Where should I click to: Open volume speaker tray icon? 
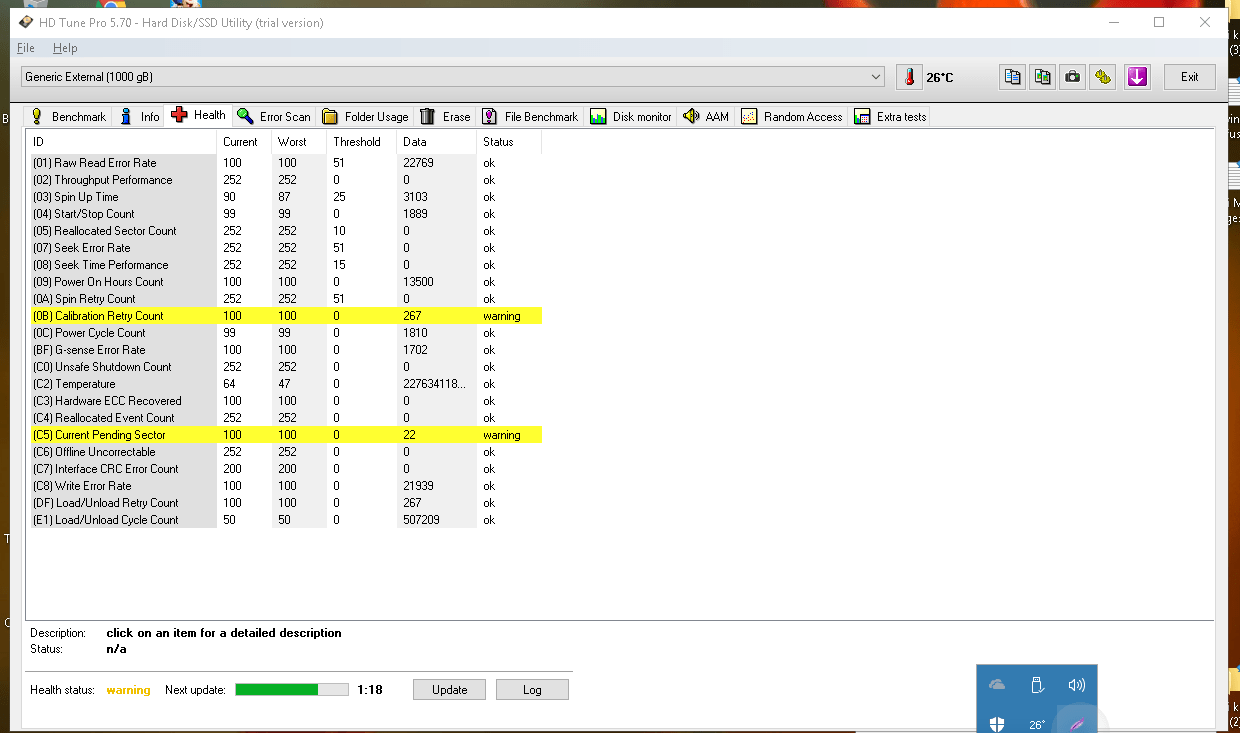click(1076, 685)
